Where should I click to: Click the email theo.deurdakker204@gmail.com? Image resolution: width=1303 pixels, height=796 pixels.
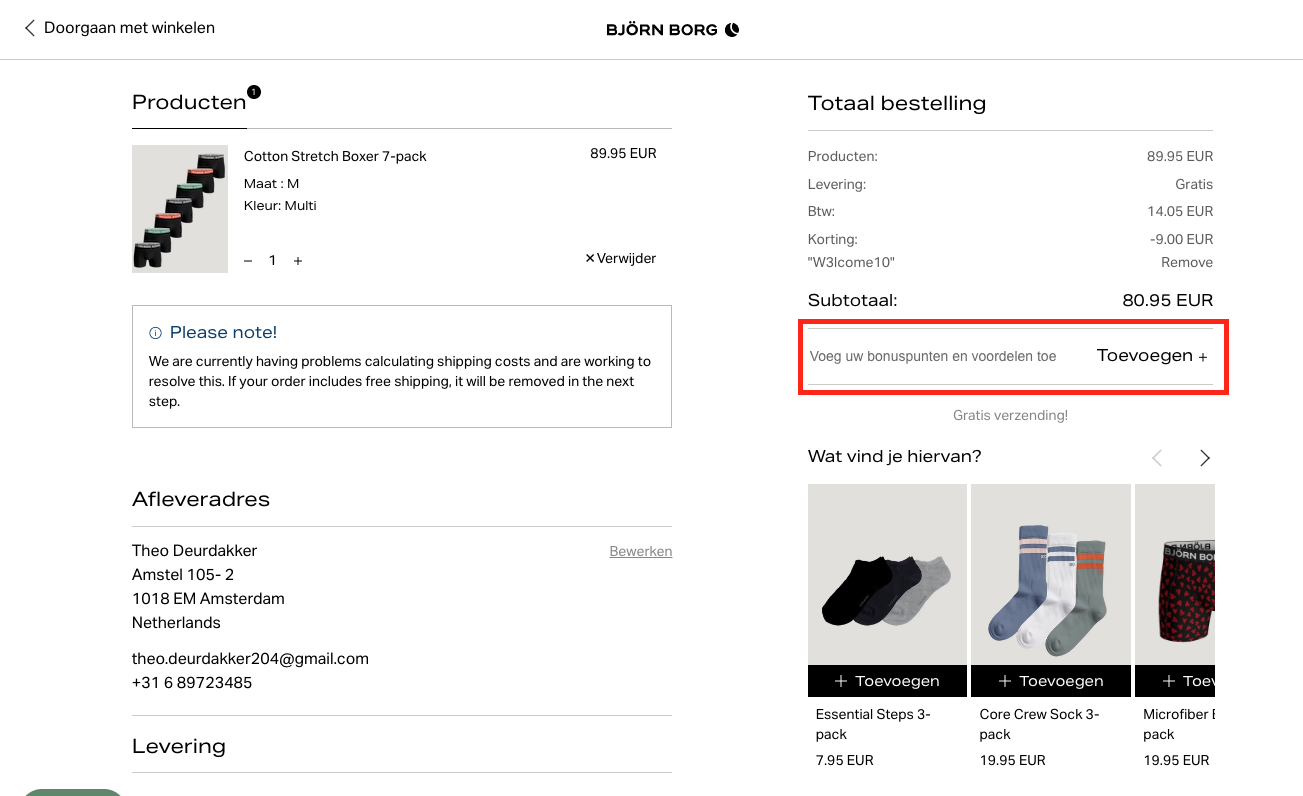(x=250, y=659)
